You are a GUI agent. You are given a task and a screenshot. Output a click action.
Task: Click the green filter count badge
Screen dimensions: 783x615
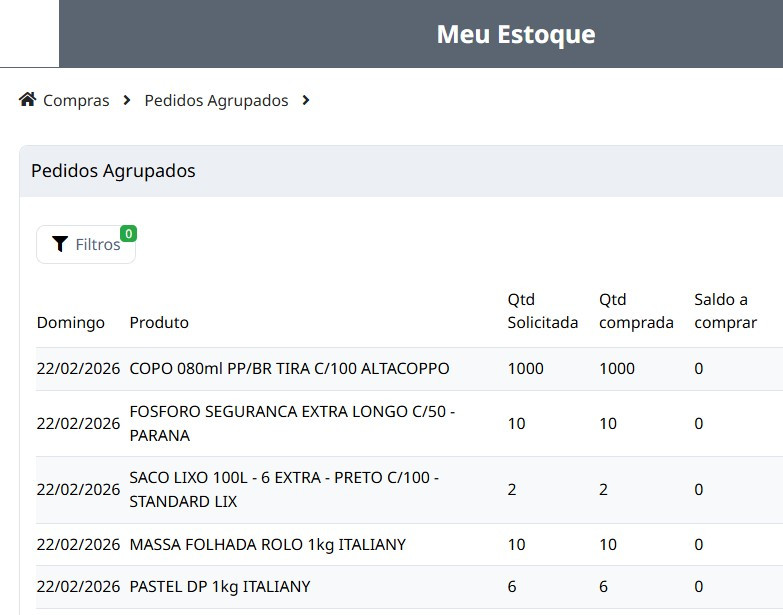click(128, 234)
